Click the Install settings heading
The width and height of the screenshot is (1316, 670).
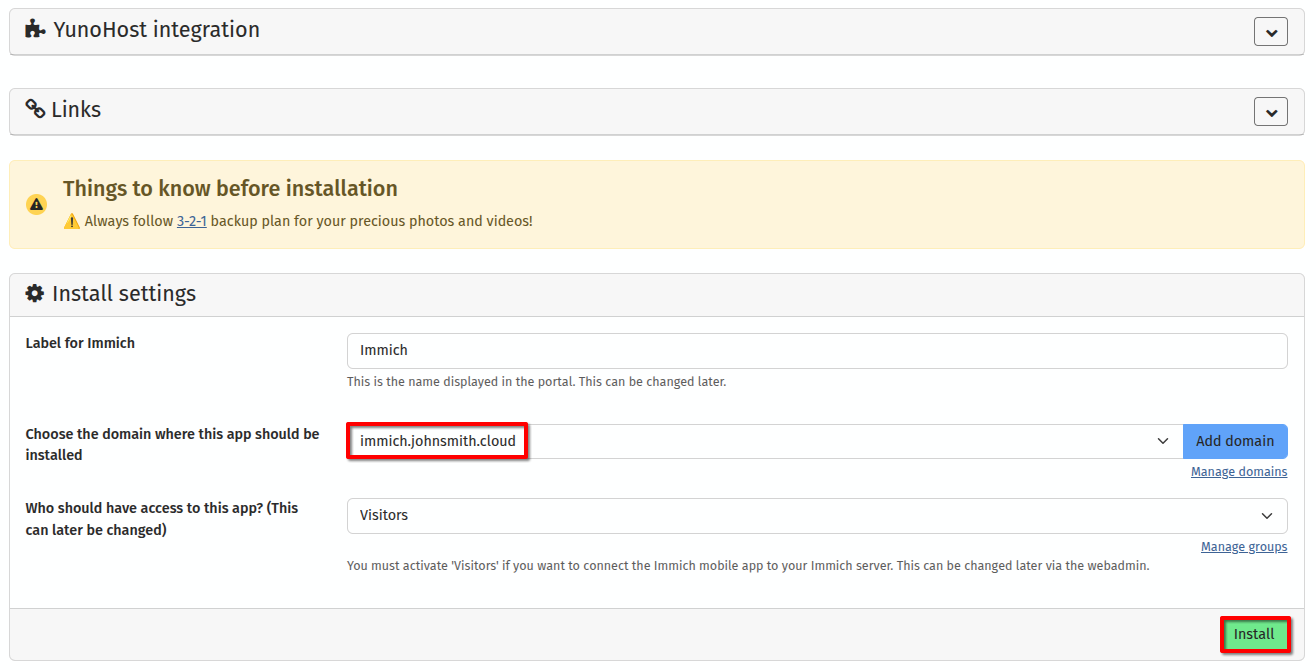(x=124, y=293)
